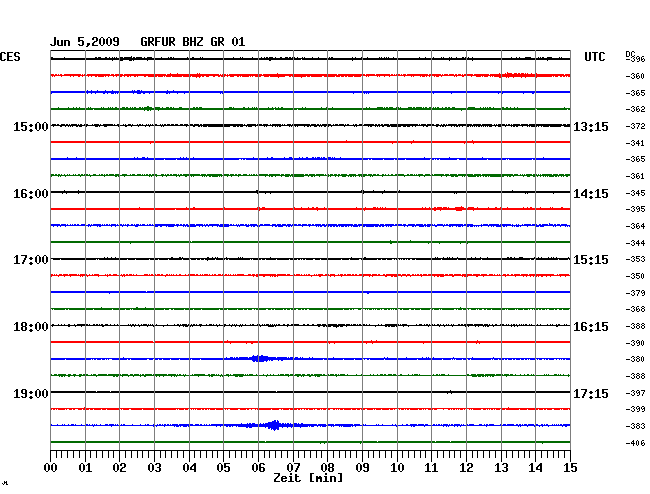Click the station title "GRFUR BHZ GR 01"

tap(193, 42)
